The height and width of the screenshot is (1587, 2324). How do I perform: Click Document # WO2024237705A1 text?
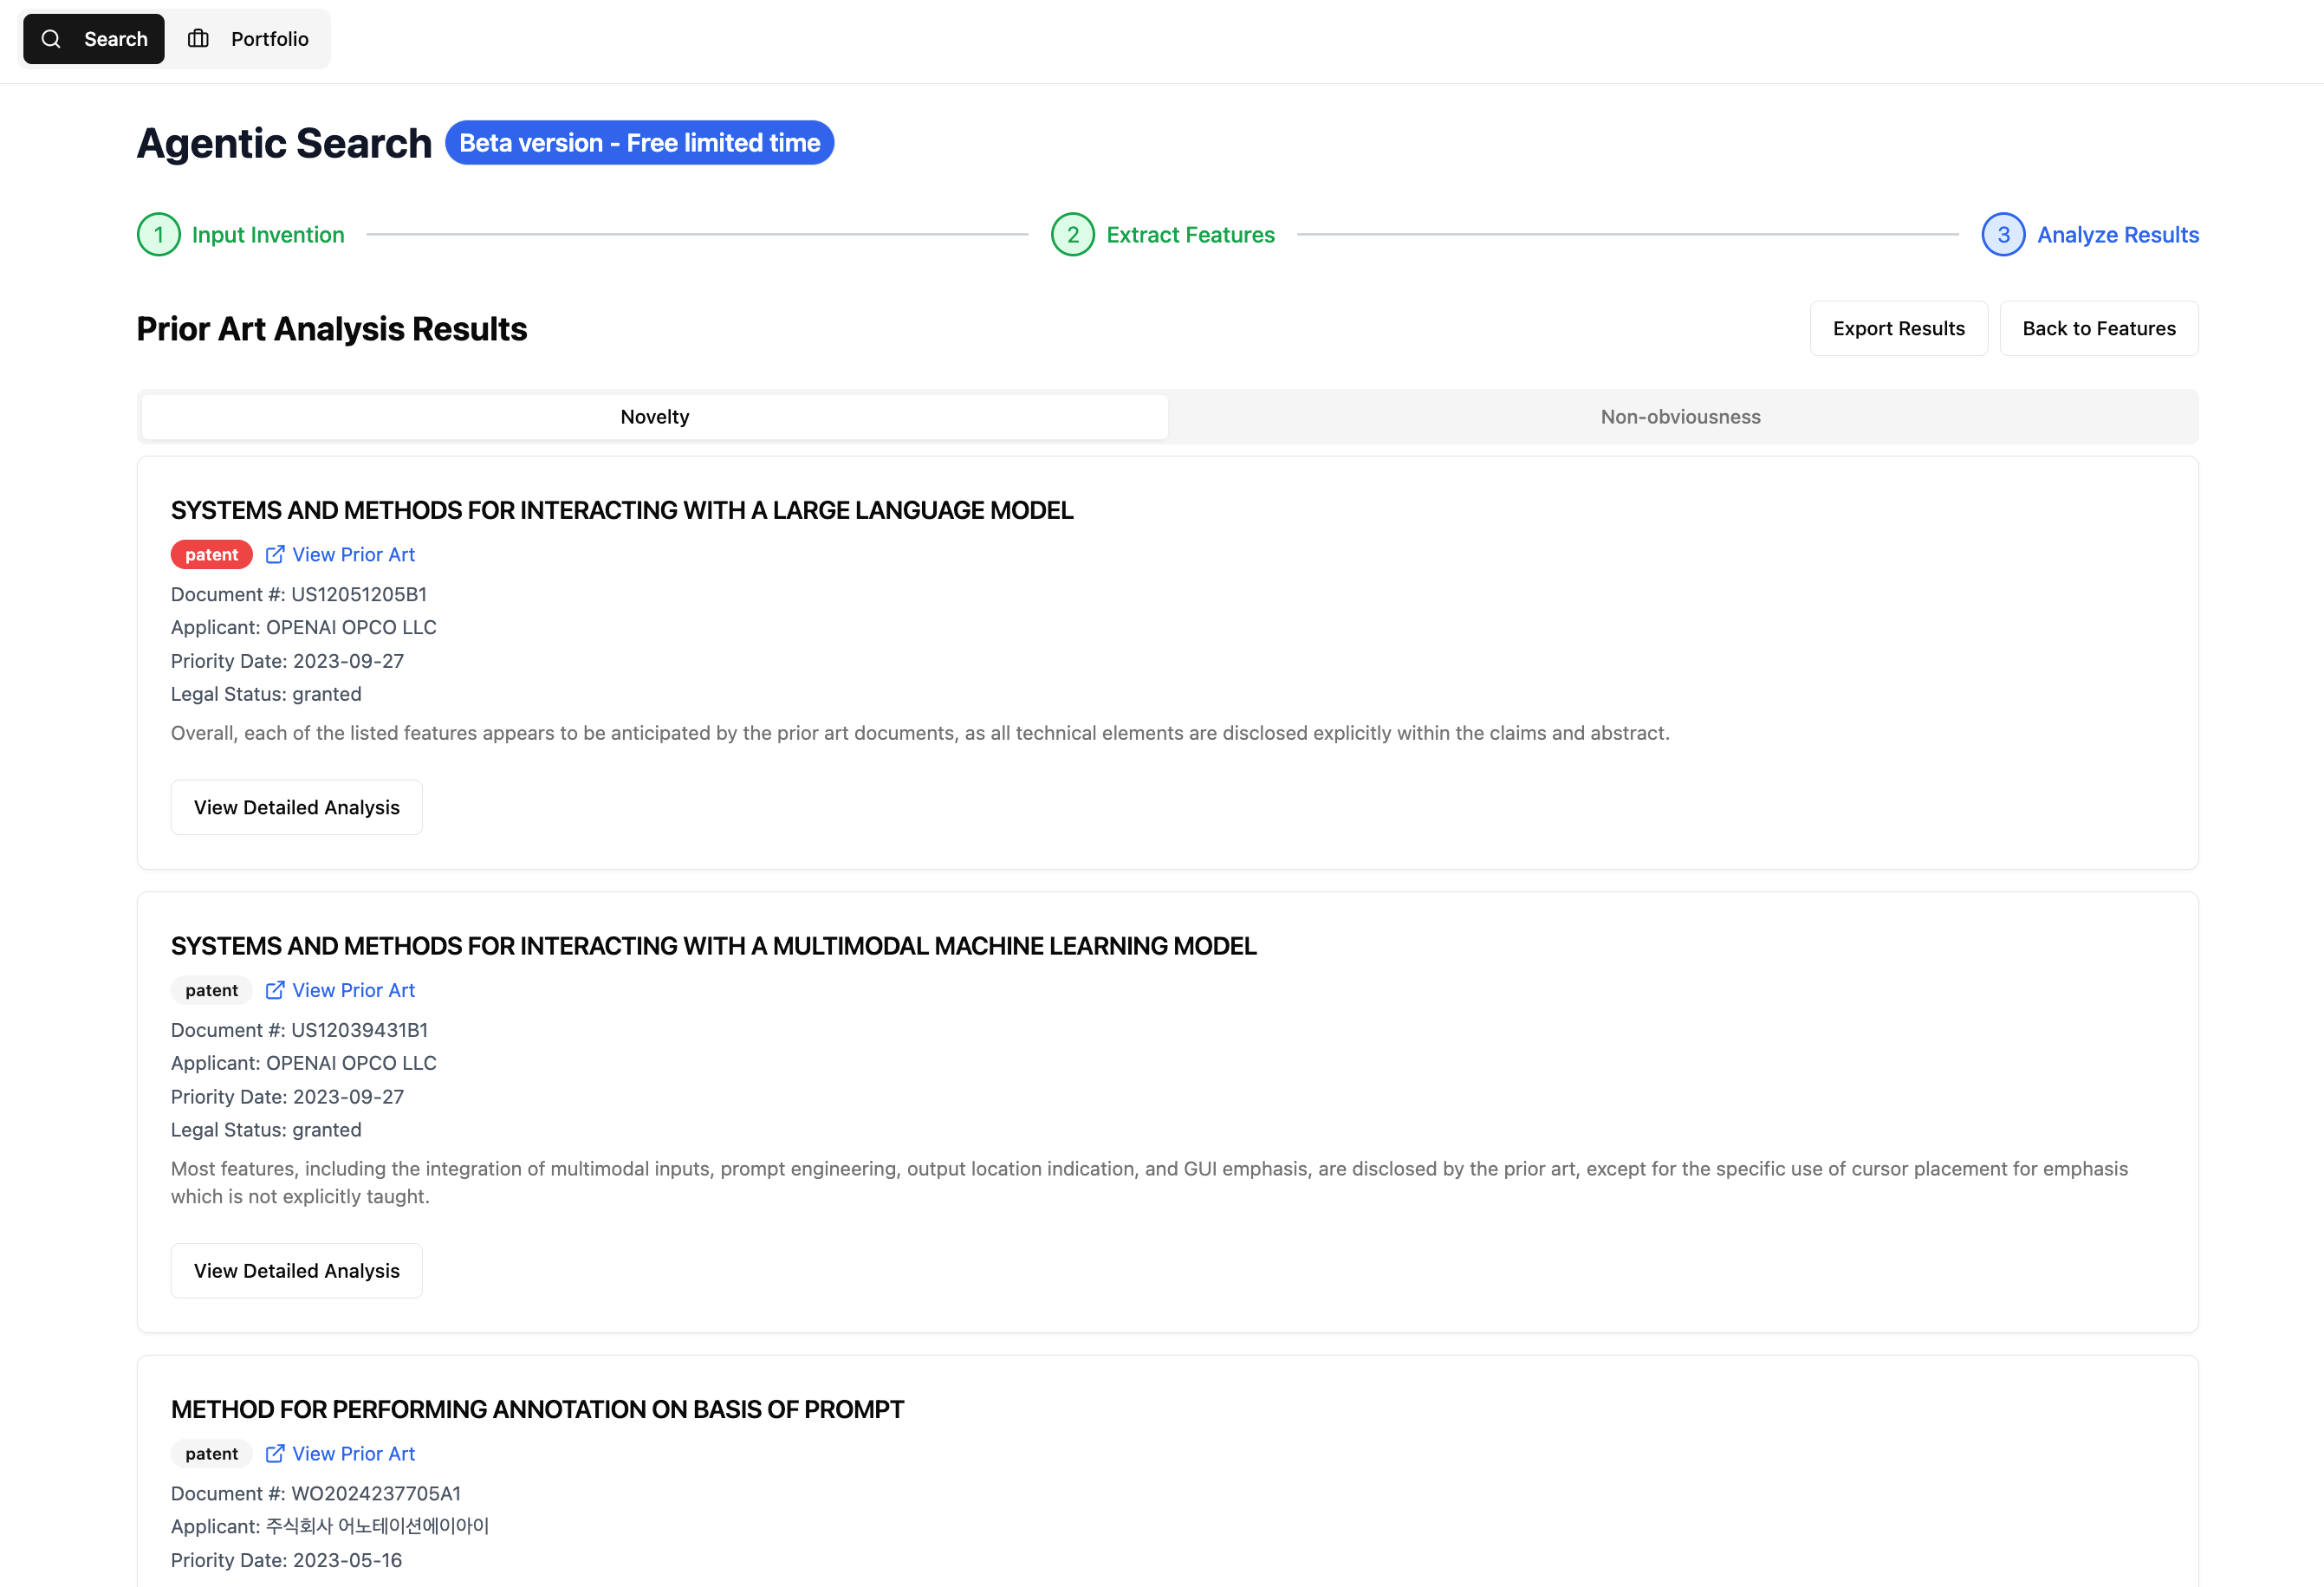[316, 1494]
